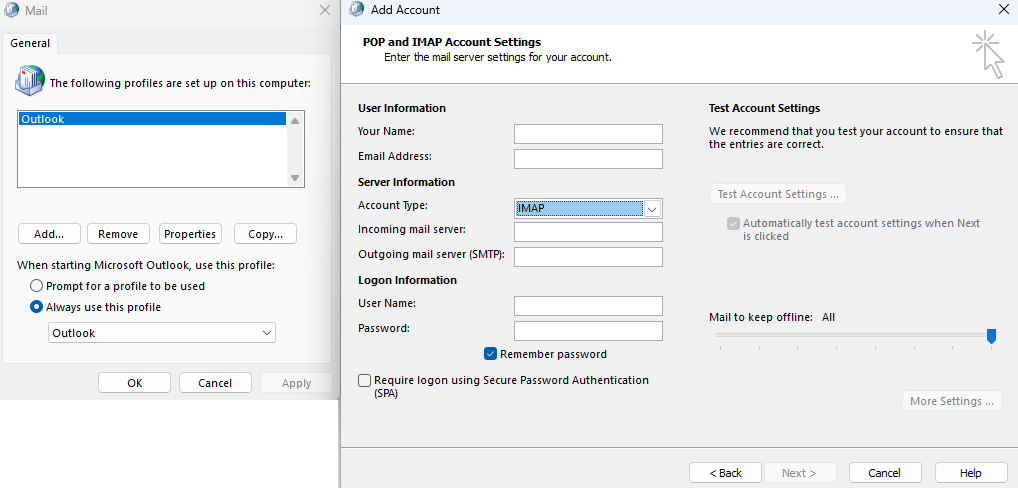Cancel the Add Account wizard

click(885, 473)
